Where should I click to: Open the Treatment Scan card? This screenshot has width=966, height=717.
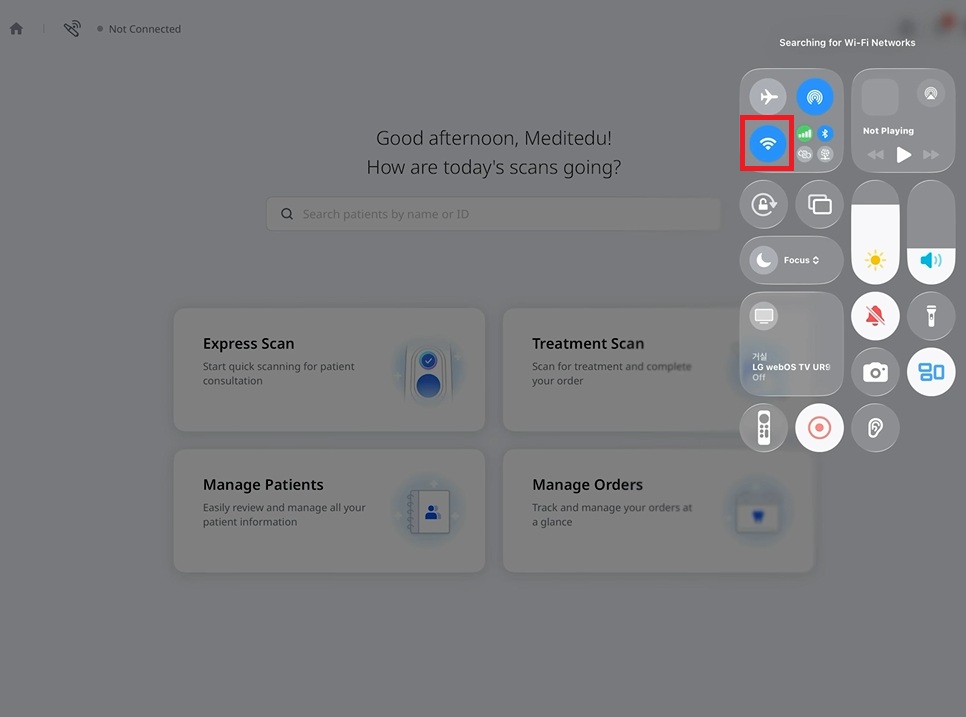[x=621, y=370]
